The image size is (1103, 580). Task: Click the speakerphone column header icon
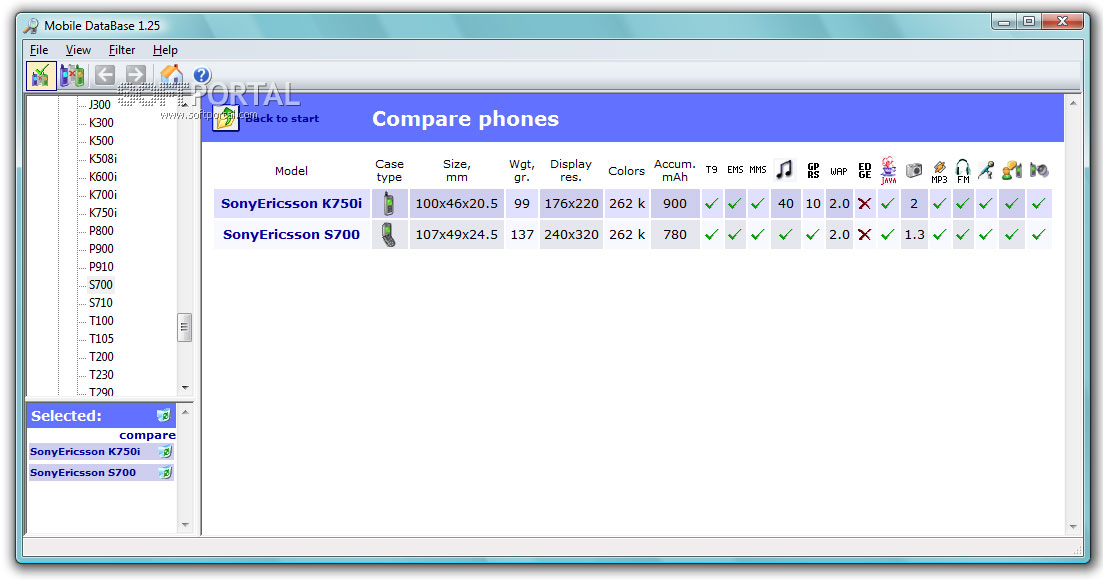pos(1039,170)
